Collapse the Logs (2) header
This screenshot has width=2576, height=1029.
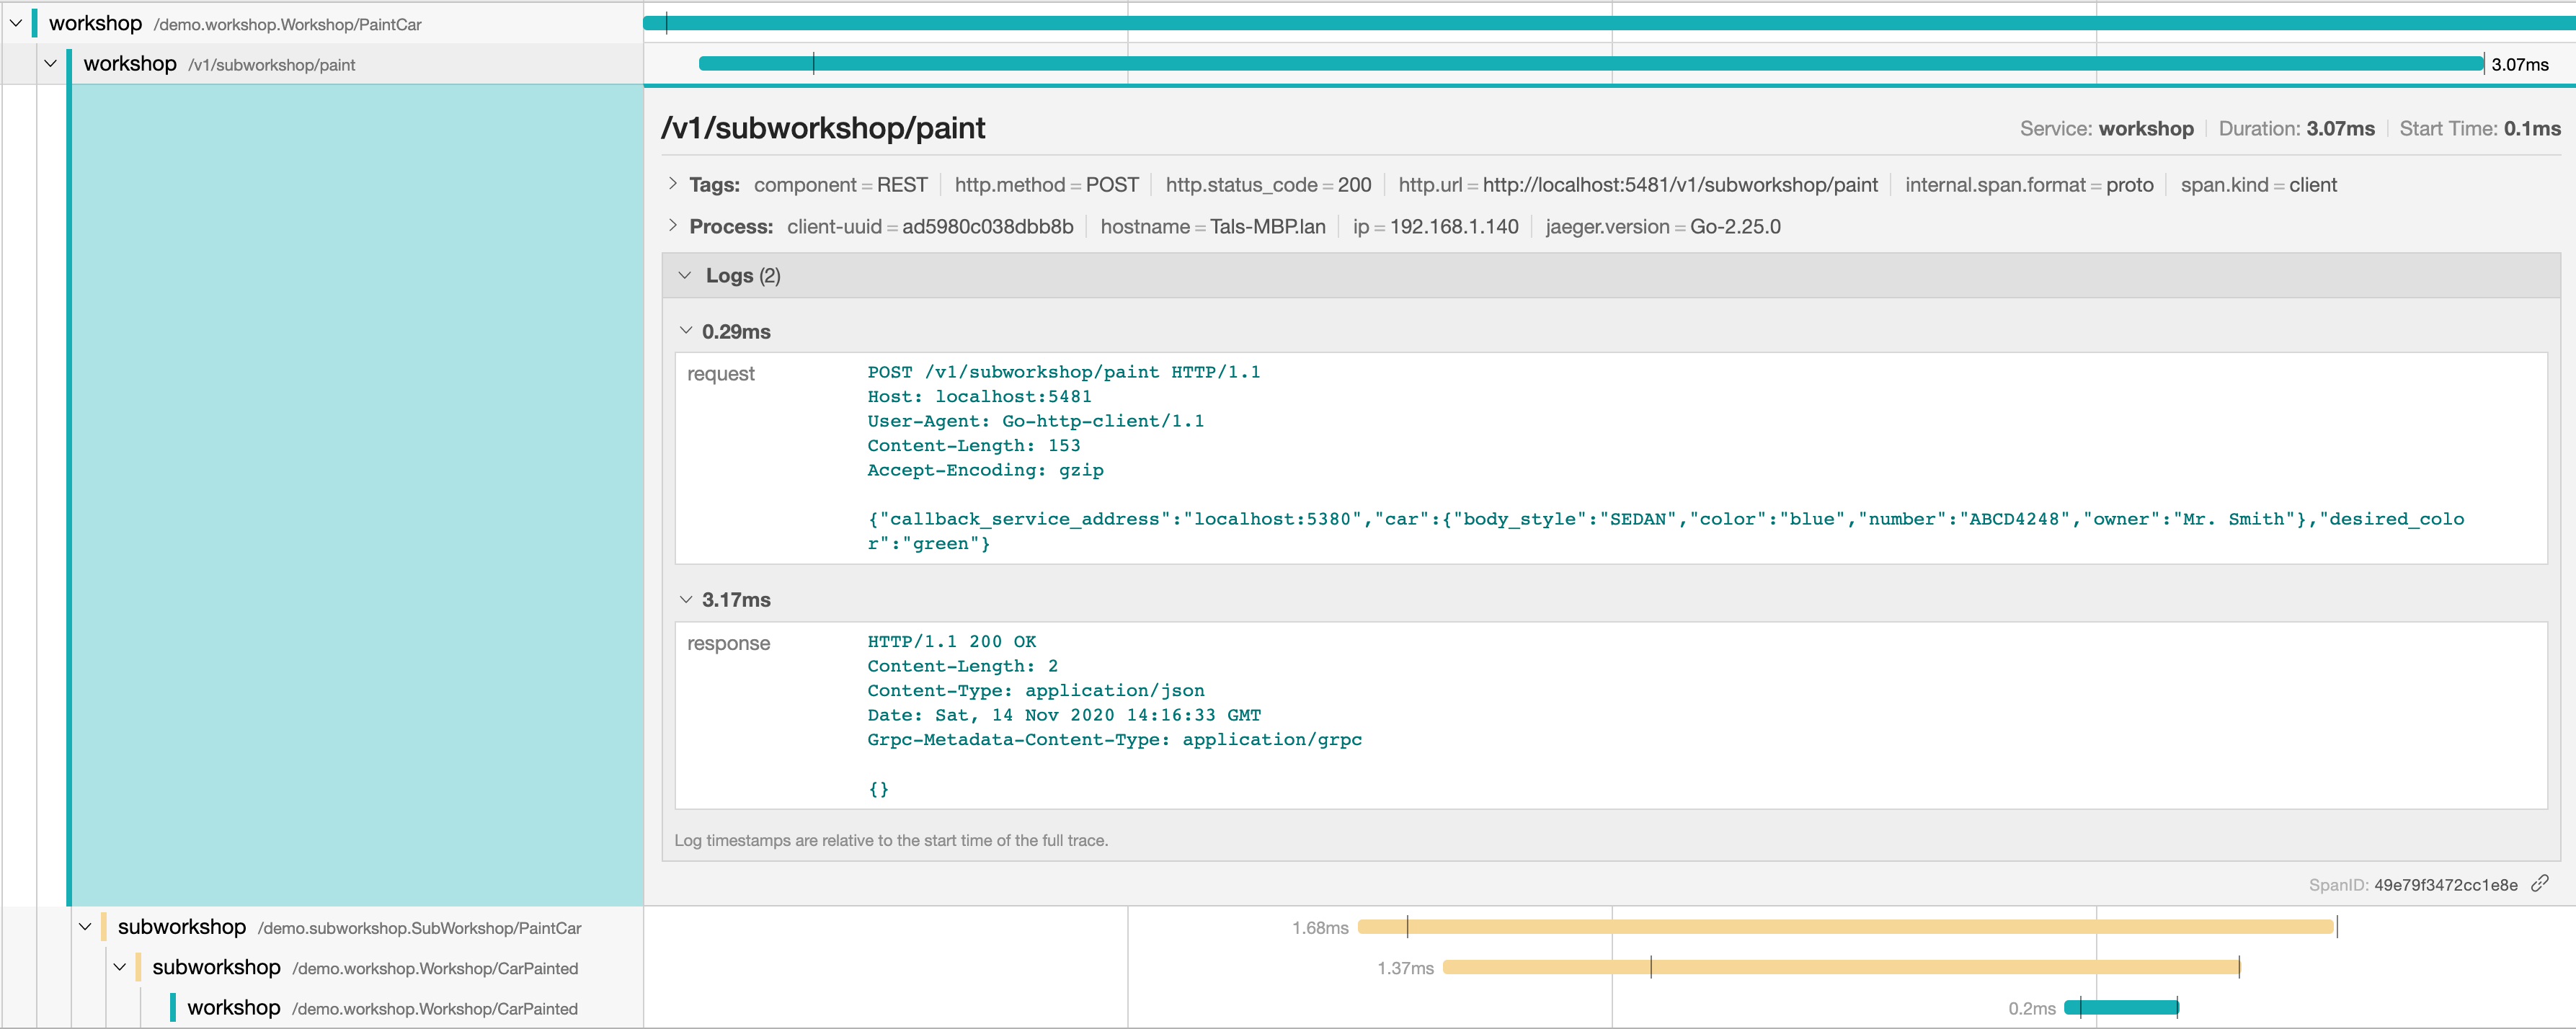click(x=685, y=275)
